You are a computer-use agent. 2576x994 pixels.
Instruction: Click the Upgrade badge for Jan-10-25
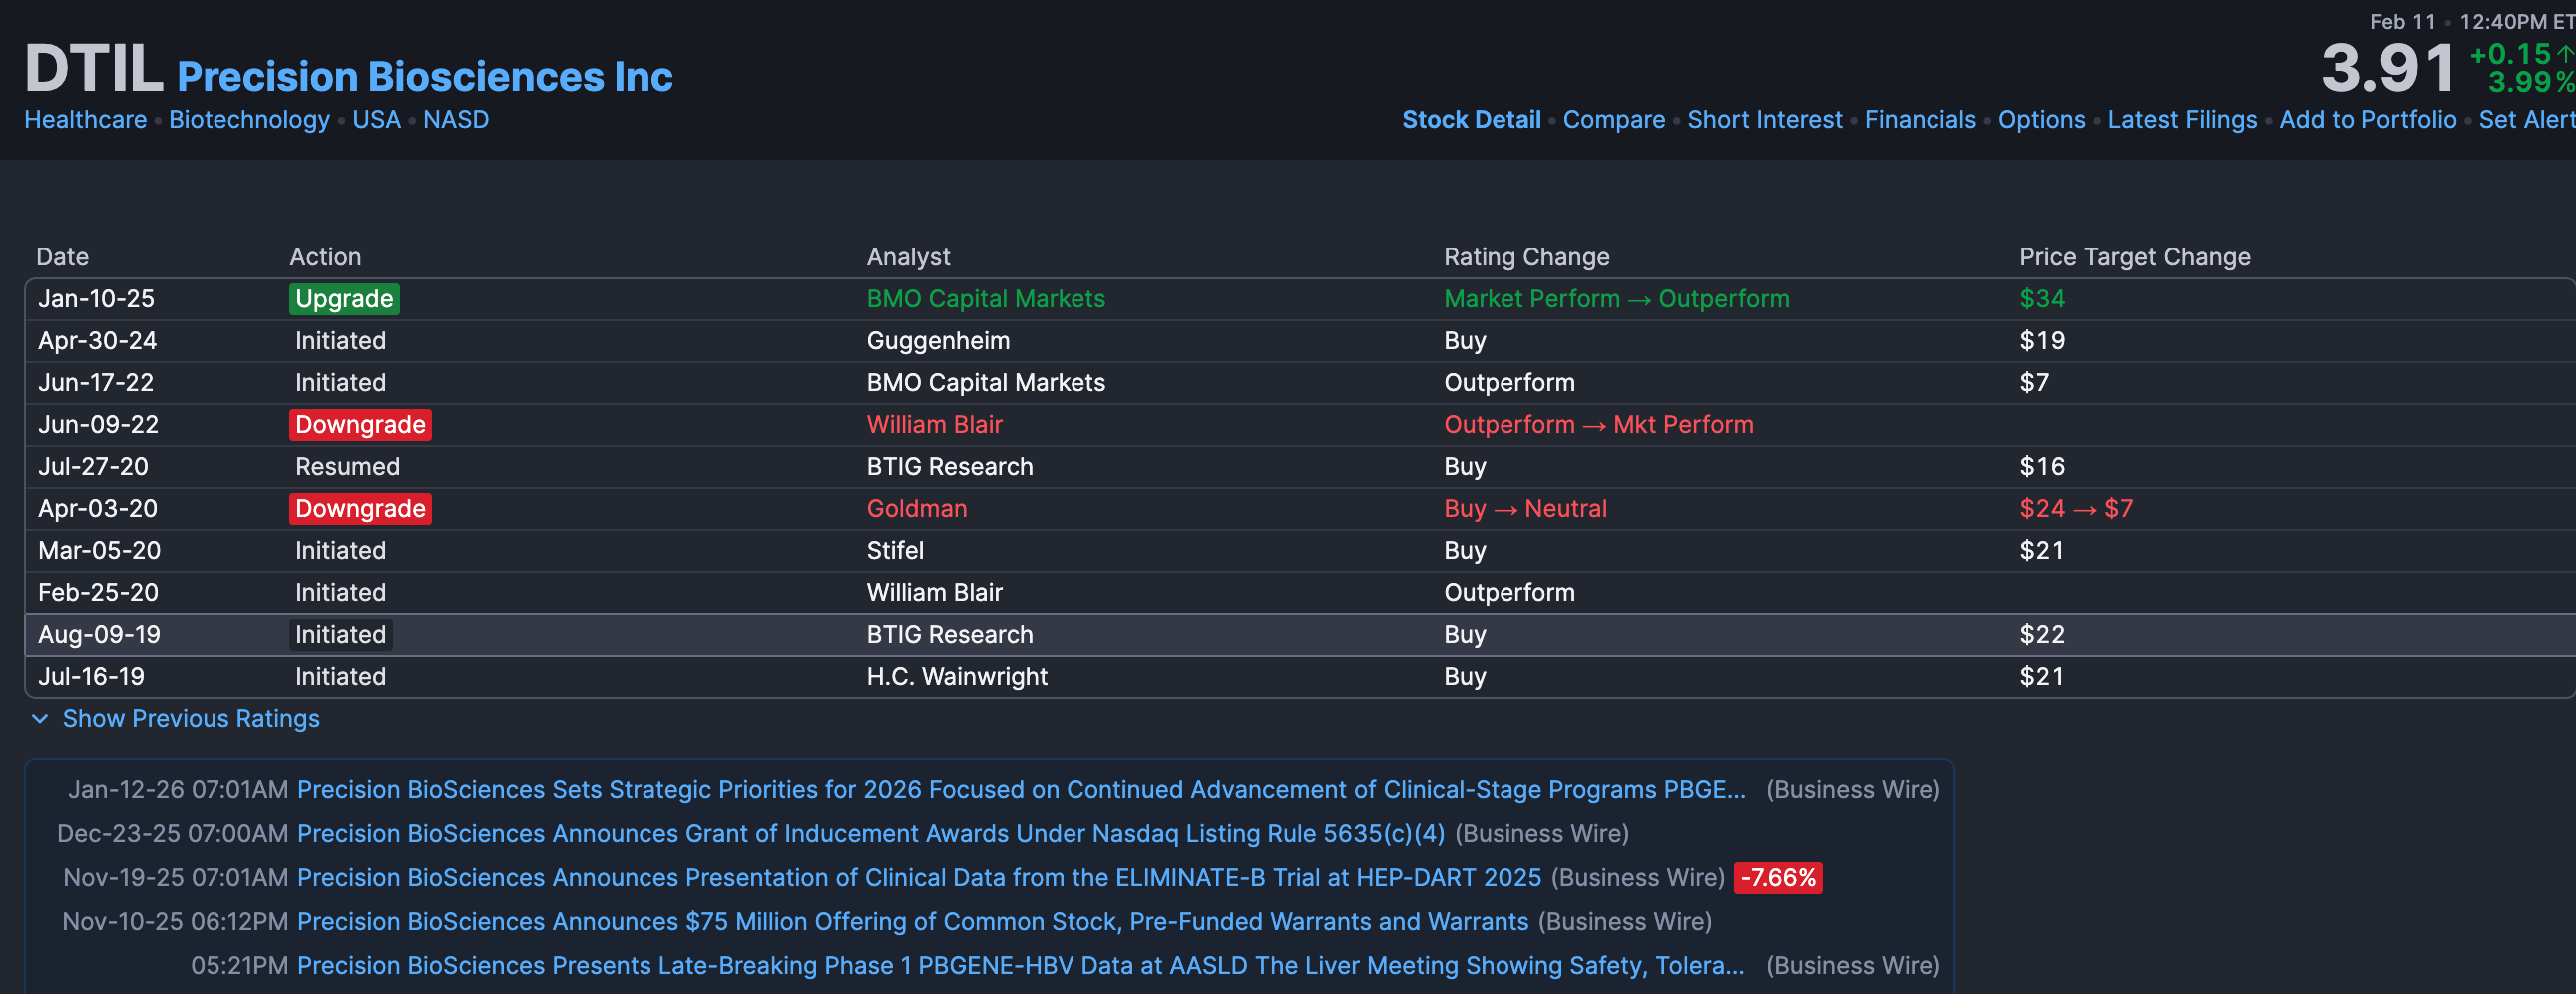tap(344, 299)
